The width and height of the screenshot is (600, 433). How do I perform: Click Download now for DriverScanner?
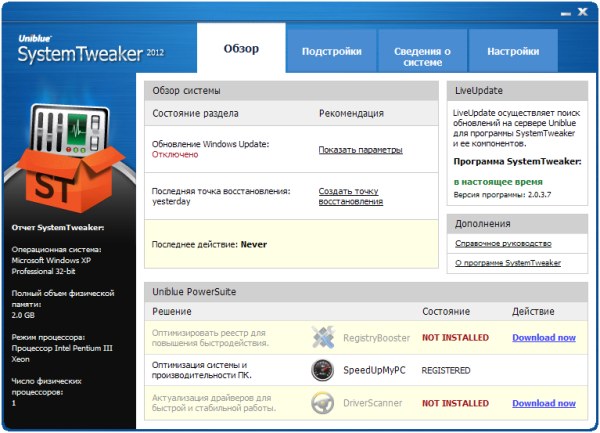pyautogui.click(x=543, y=403)
